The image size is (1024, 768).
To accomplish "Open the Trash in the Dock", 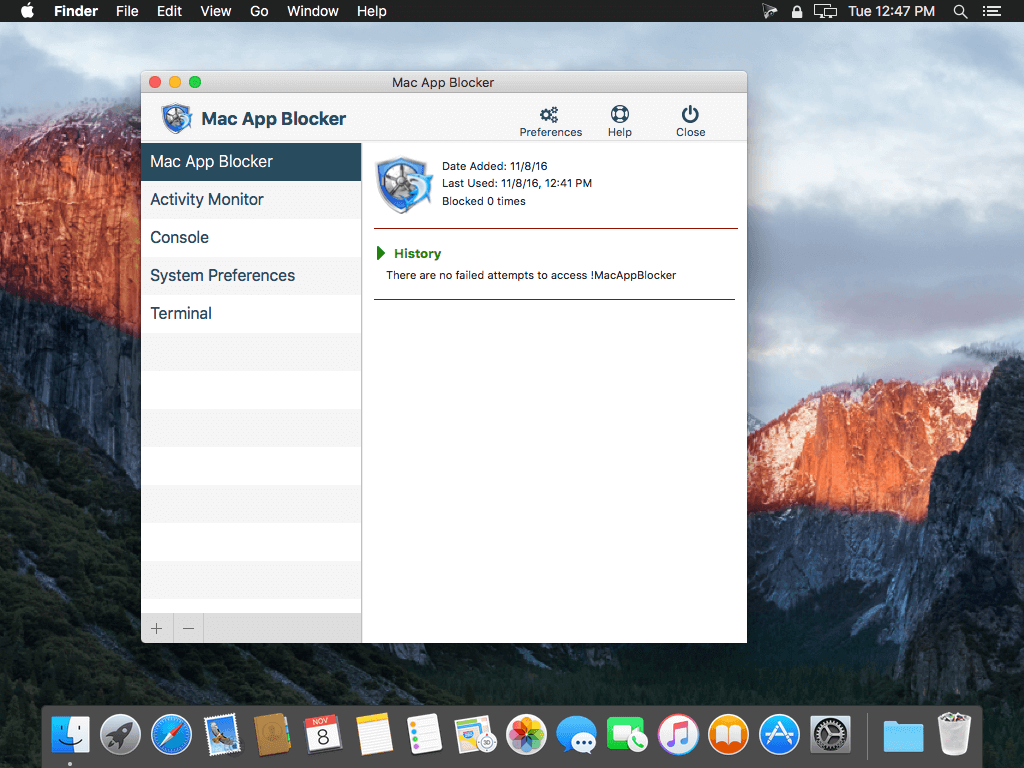I will click(x=954, y=734).
